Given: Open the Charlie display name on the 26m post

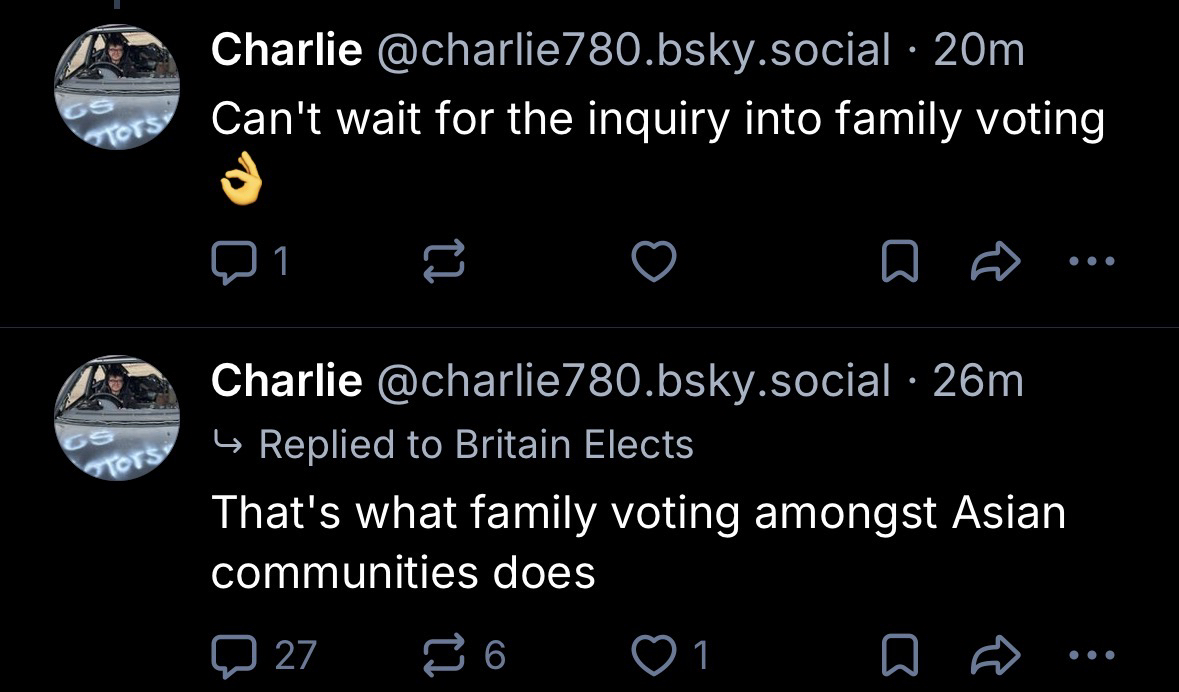Looking at the screenshot, I should (x=286, y=380).
